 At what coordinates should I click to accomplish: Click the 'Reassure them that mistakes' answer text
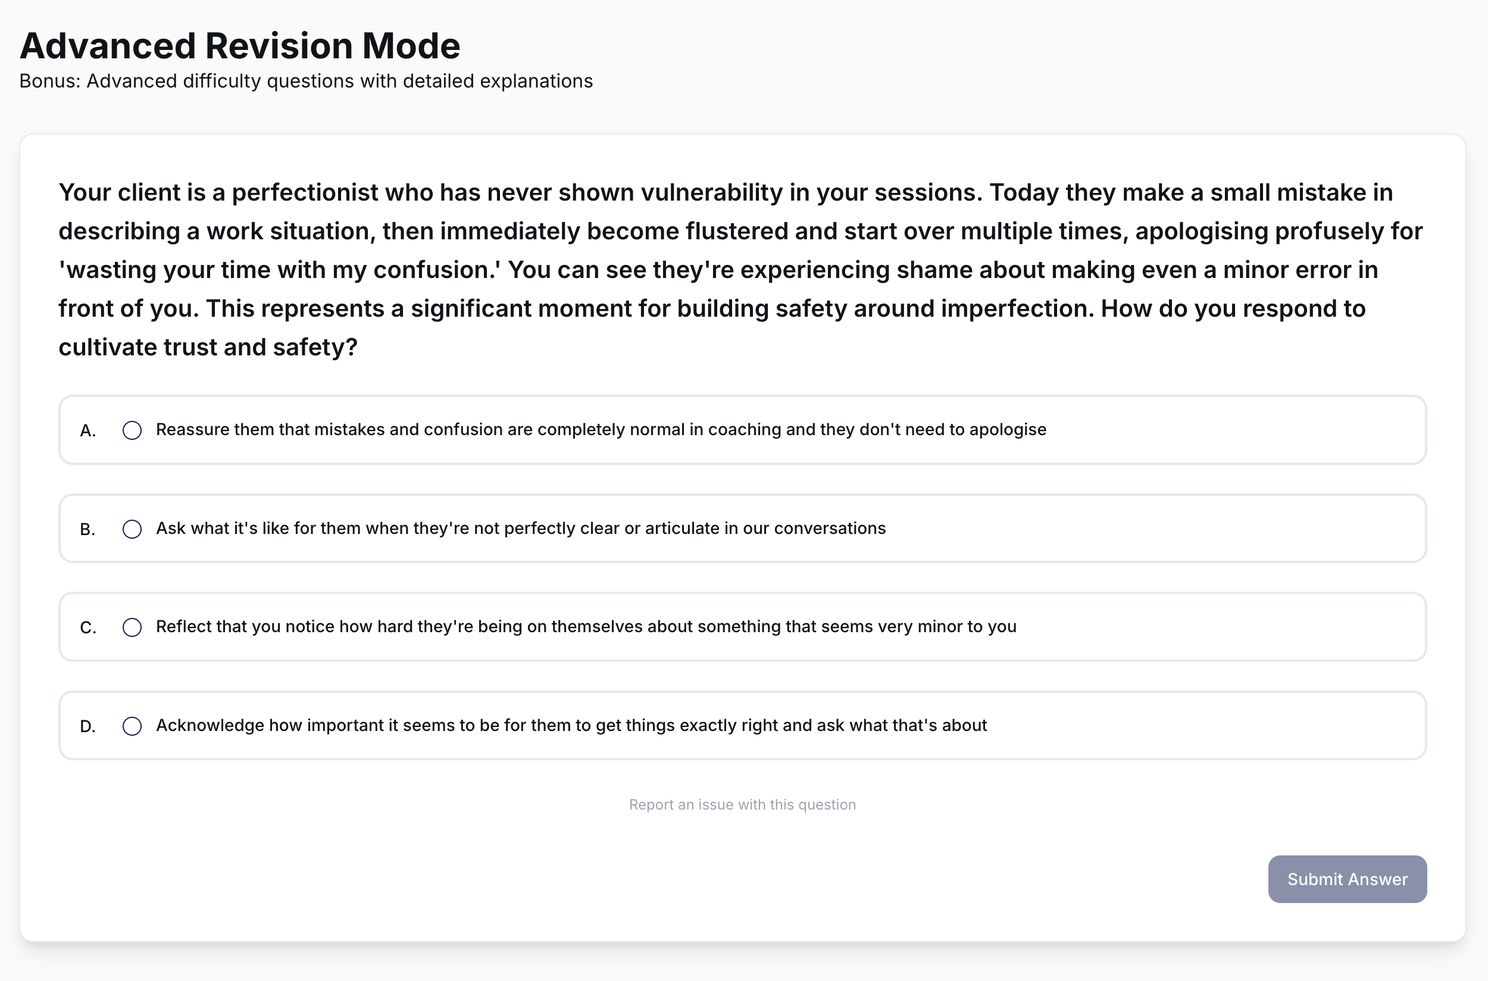[601, 430]
